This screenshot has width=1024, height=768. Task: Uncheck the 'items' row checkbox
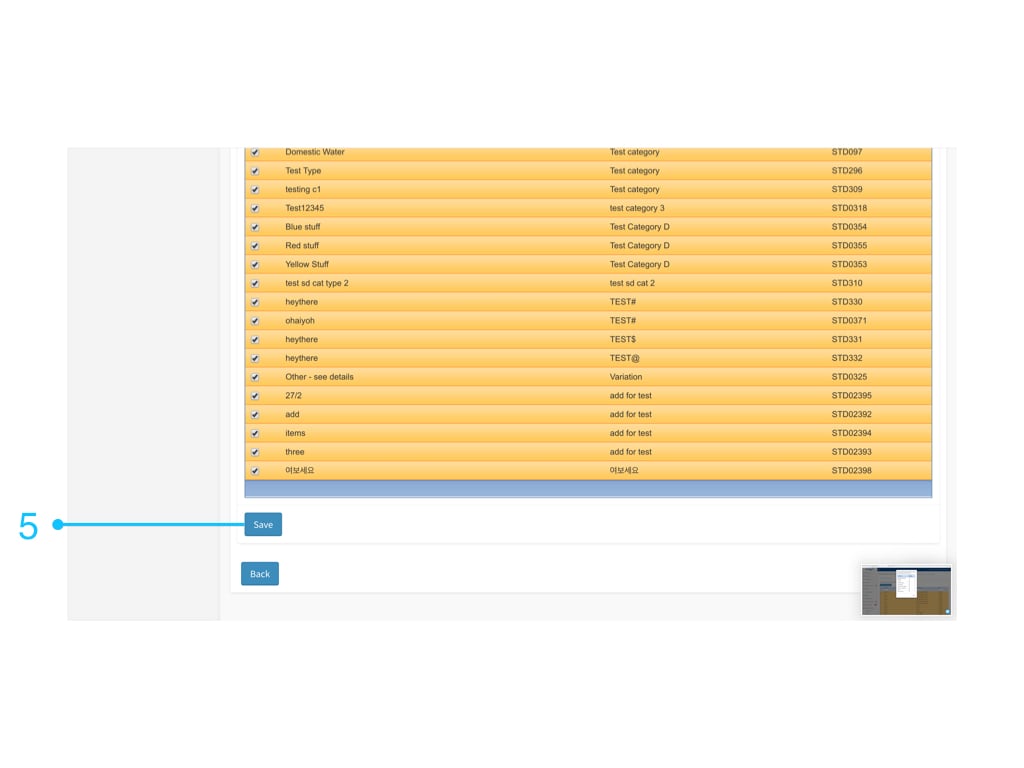pos(255,434)
